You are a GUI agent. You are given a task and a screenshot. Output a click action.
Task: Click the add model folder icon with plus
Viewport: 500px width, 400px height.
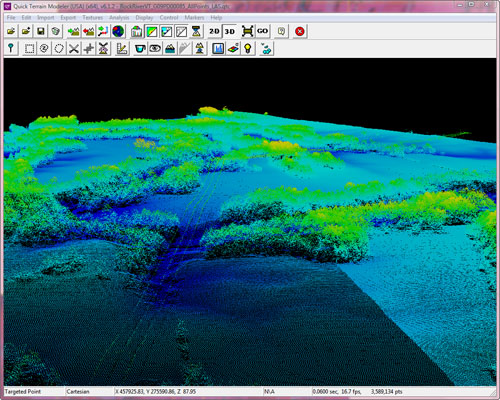(26, 32)
